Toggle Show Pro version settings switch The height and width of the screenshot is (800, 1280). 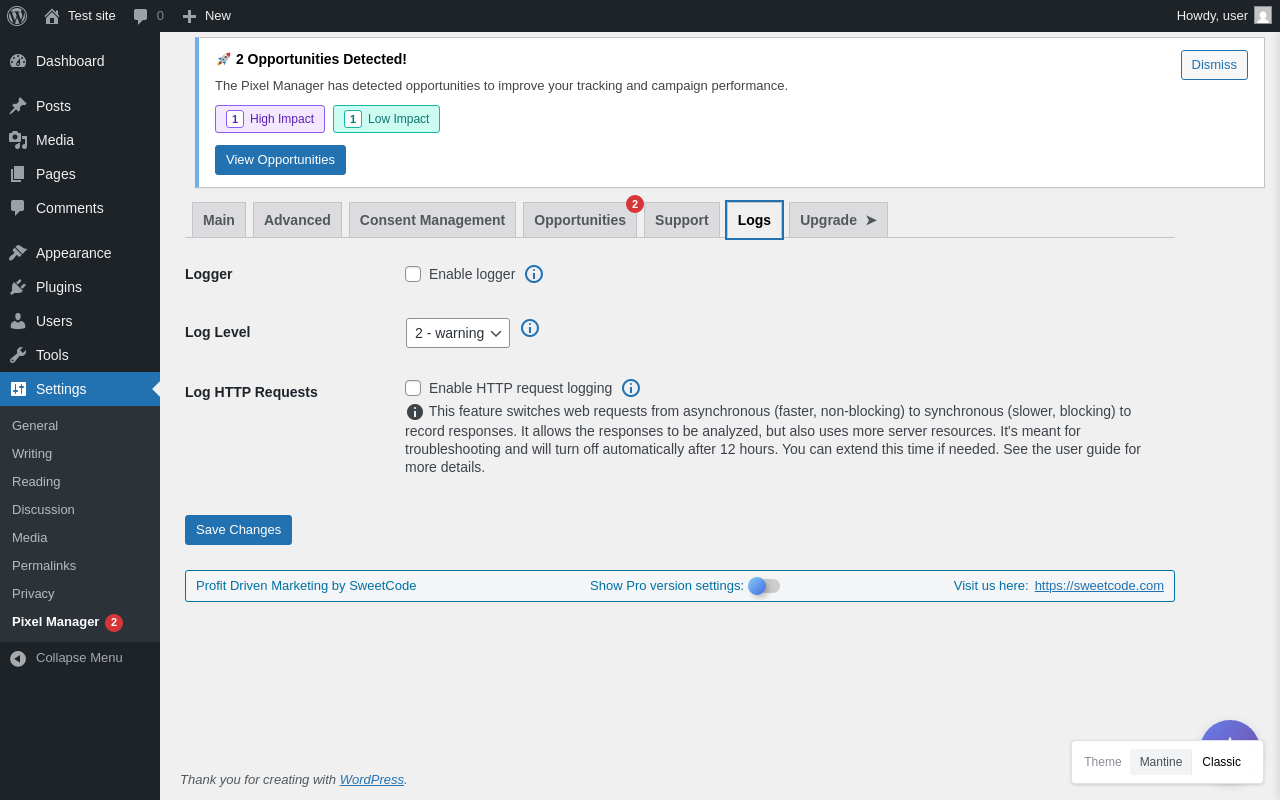[x=764, y=586]
